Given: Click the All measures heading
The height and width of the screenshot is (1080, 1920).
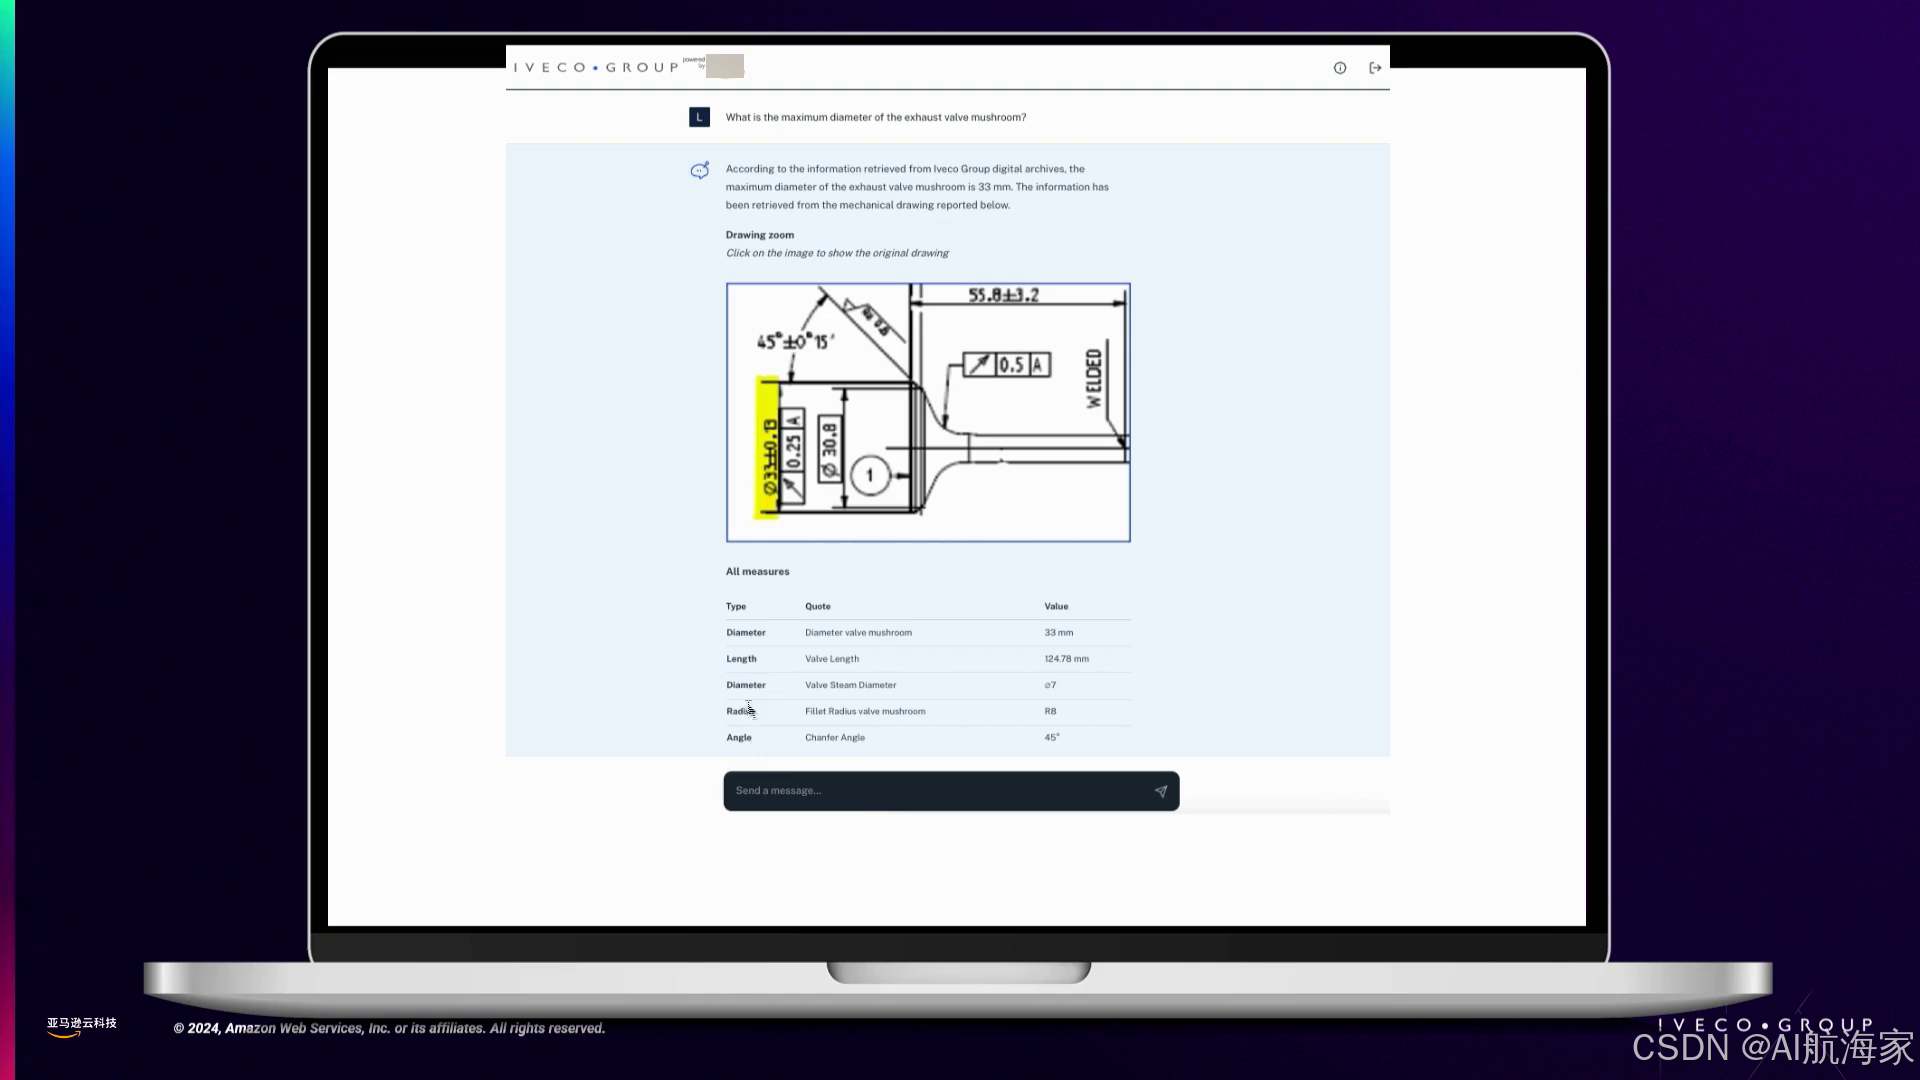Looking at the screenshot, I should (x=757, y=572).
